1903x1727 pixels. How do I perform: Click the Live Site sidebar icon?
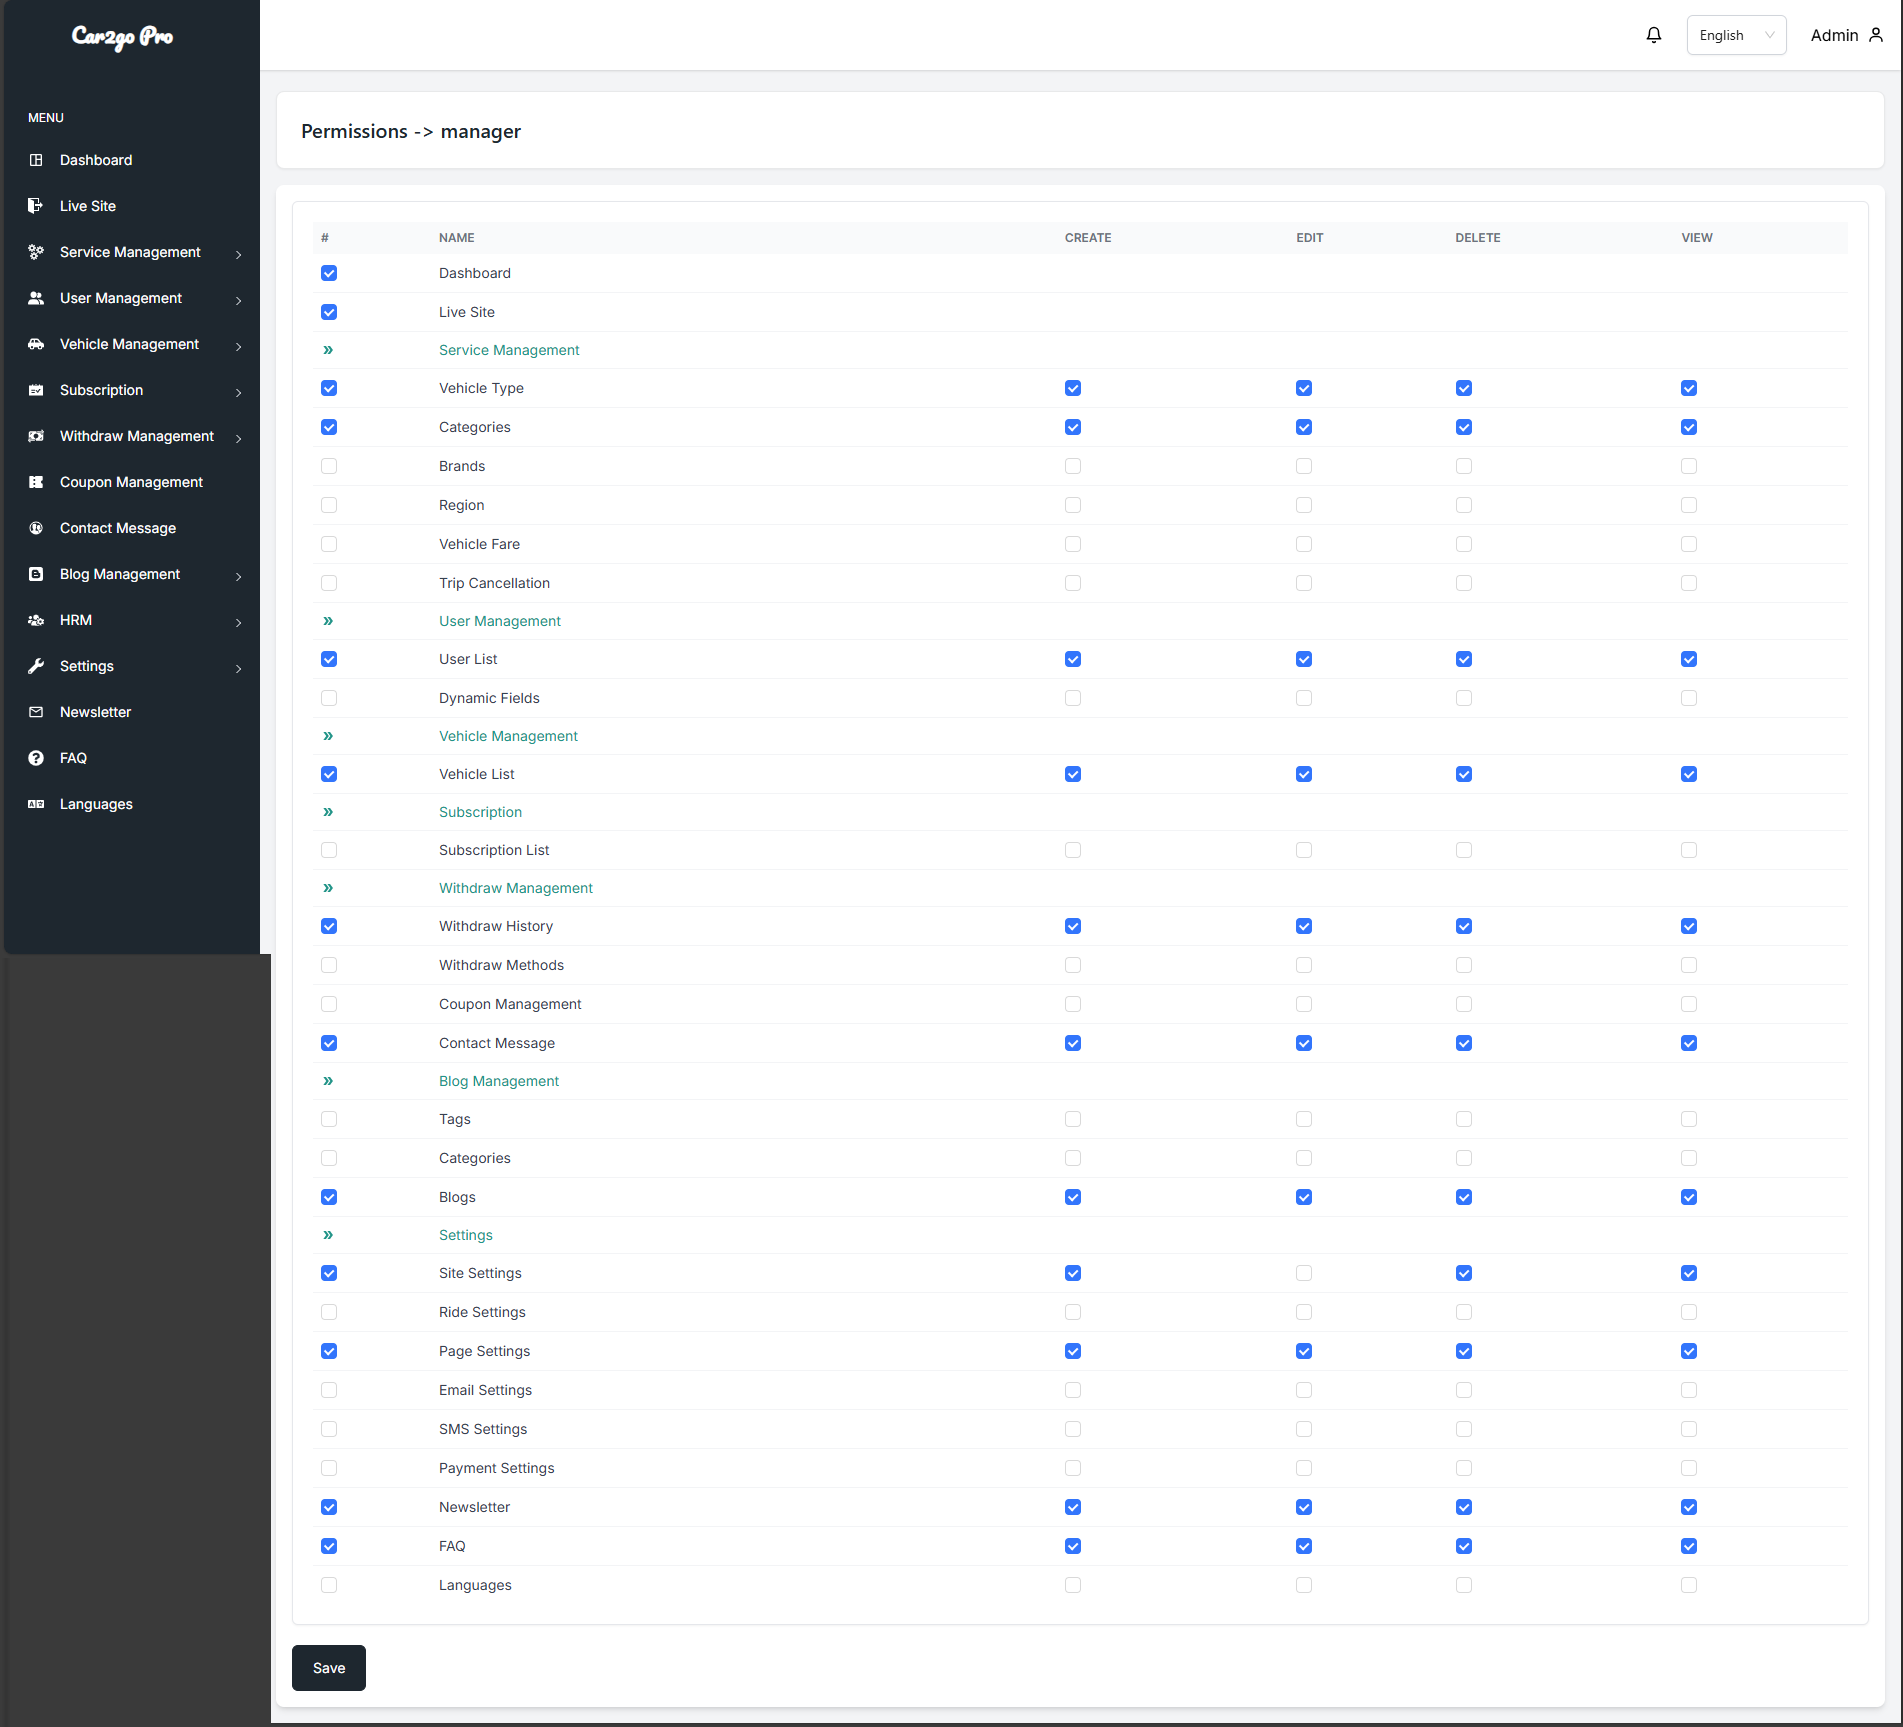(36, 206)
